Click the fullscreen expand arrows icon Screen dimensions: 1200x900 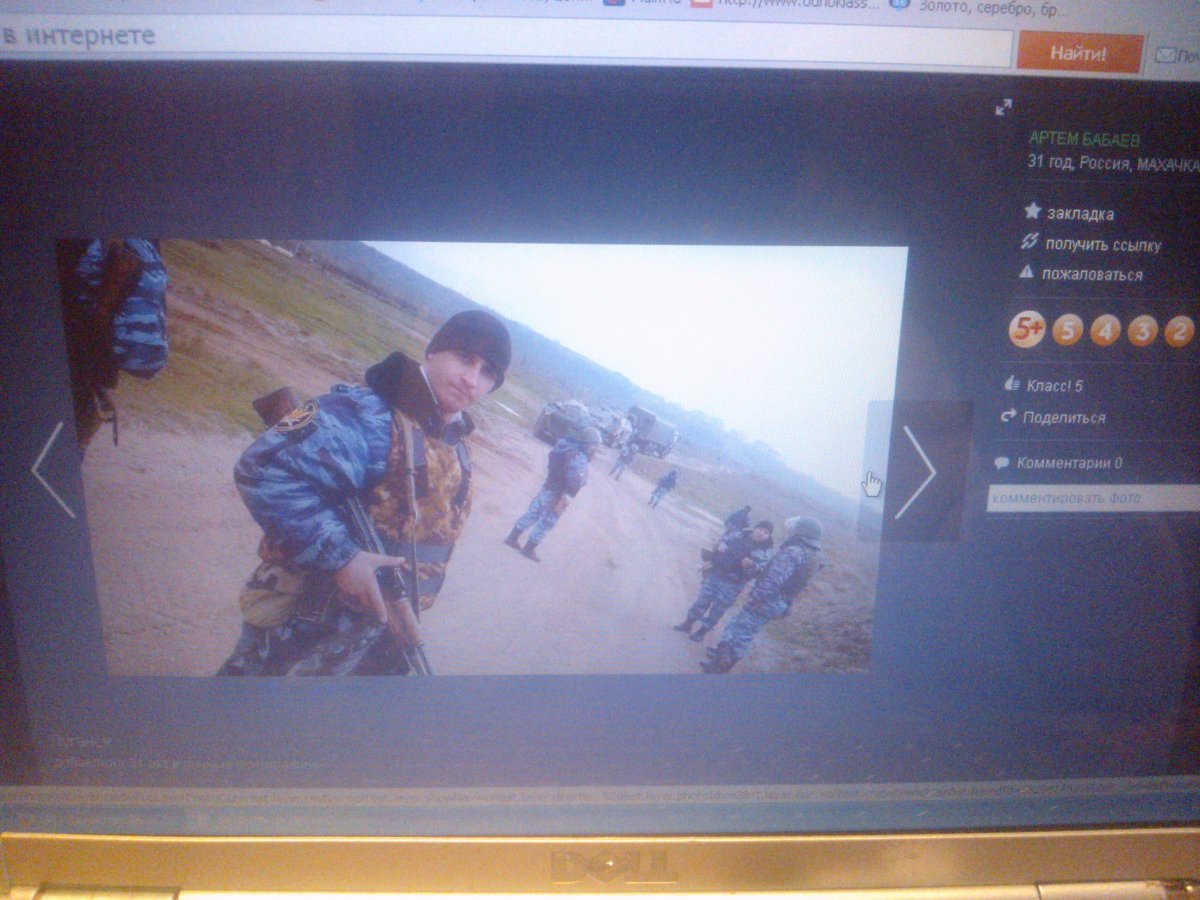coord(1004,107)
